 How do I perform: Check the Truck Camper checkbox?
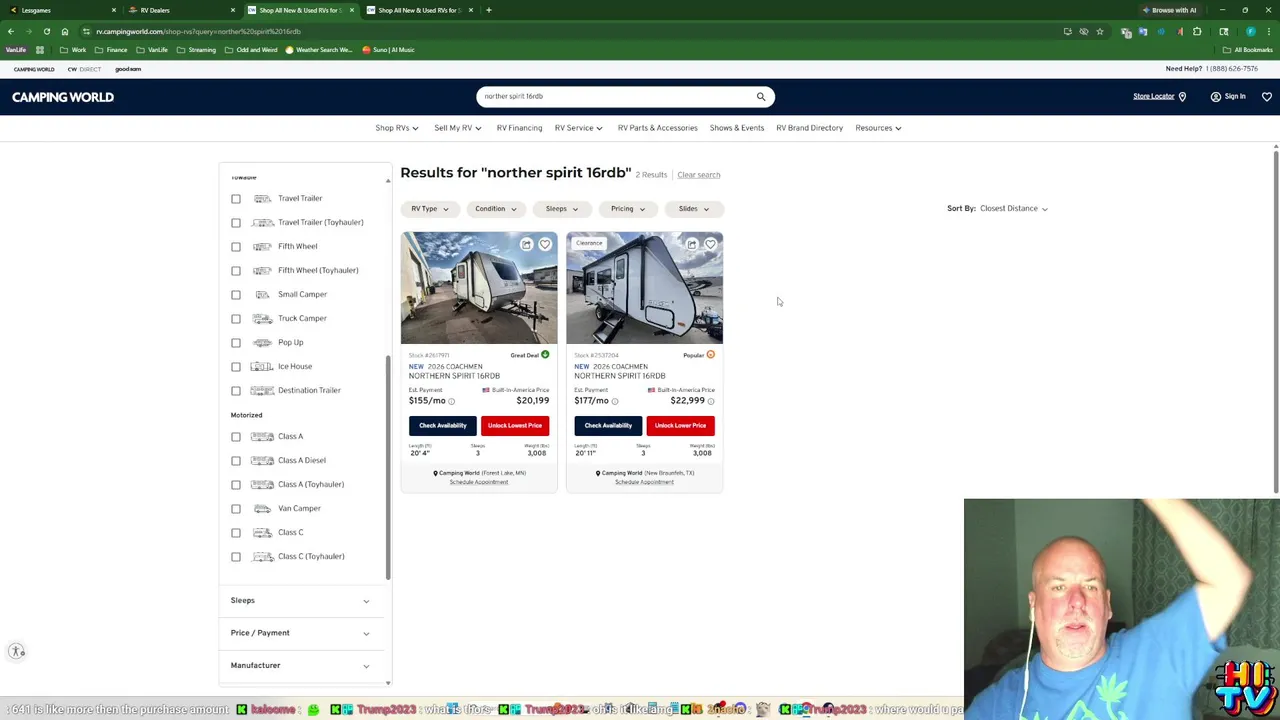pyautogui.click(x=236, y=319)
